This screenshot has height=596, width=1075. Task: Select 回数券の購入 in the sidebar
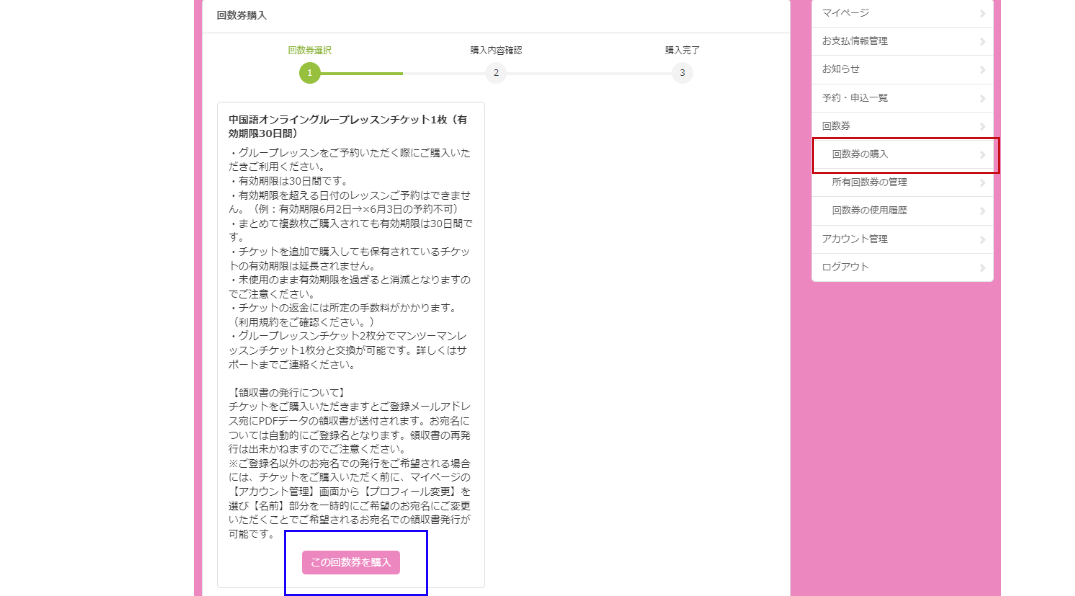pos(860,154)
